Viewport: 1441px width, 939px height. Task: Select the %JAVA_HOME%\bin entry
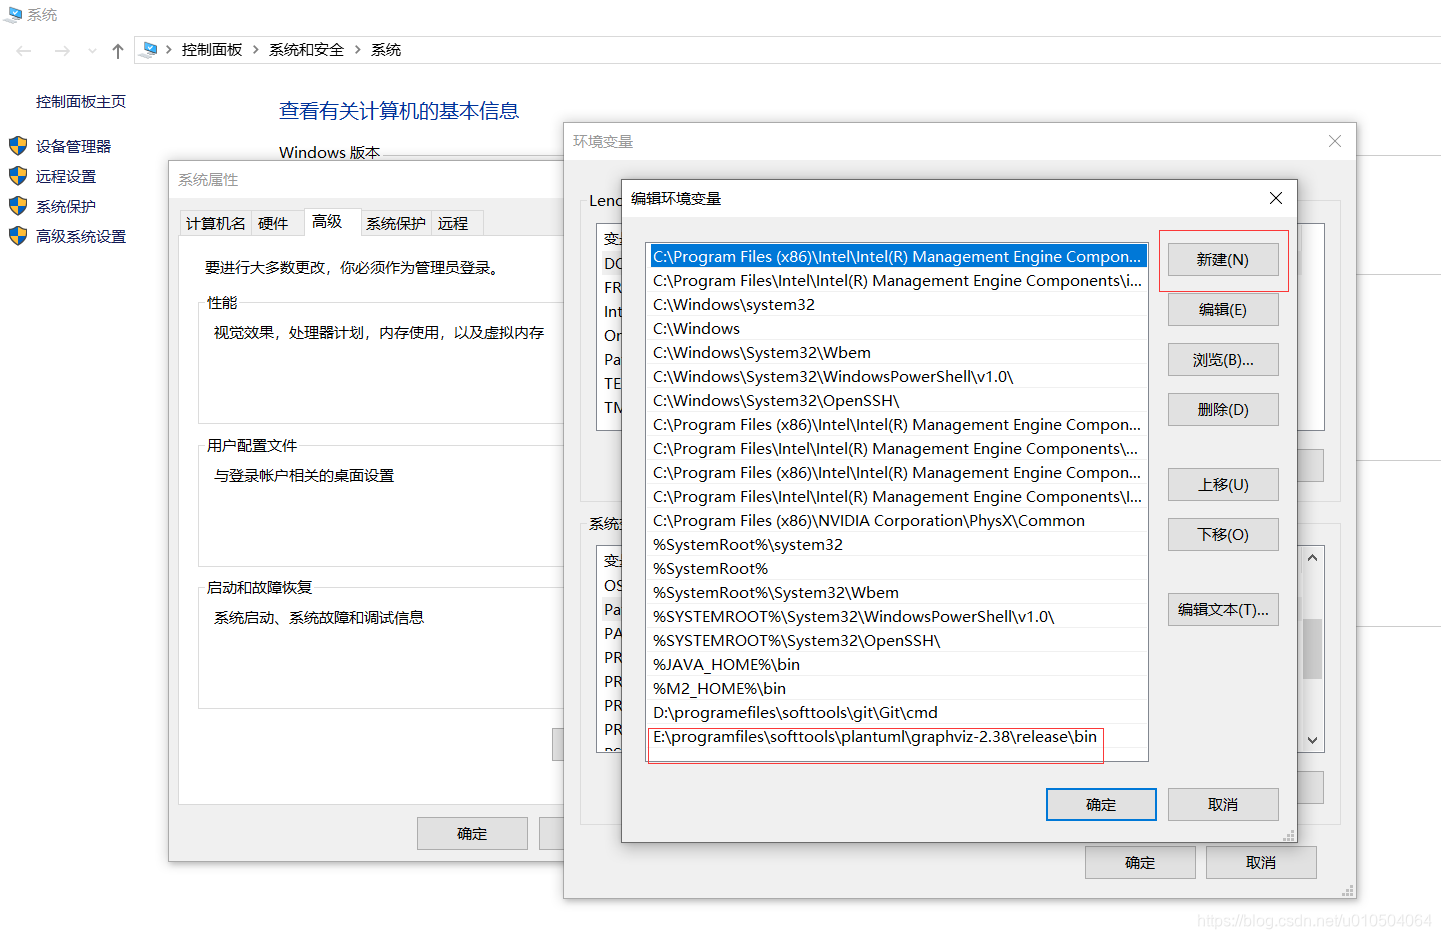click(897, 664)
